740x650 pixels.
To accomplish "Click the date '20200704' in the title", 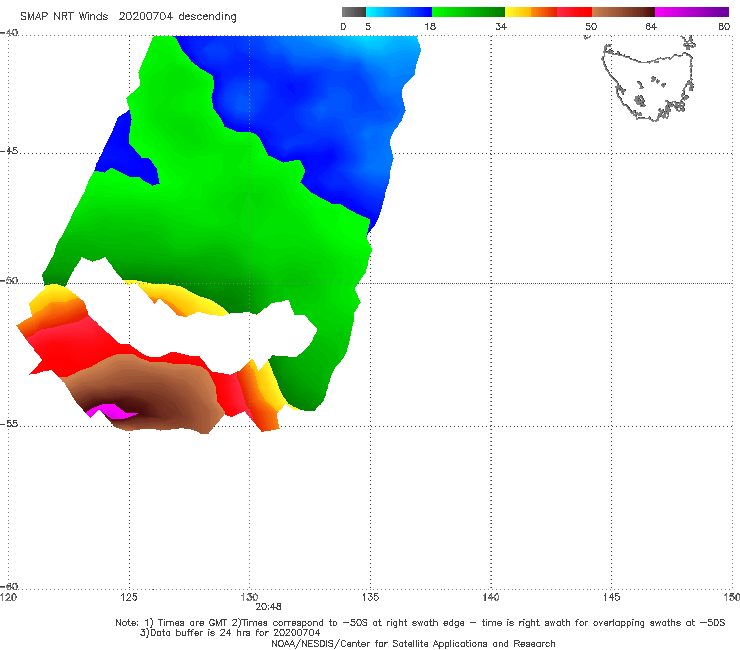I will pos(145,17).
